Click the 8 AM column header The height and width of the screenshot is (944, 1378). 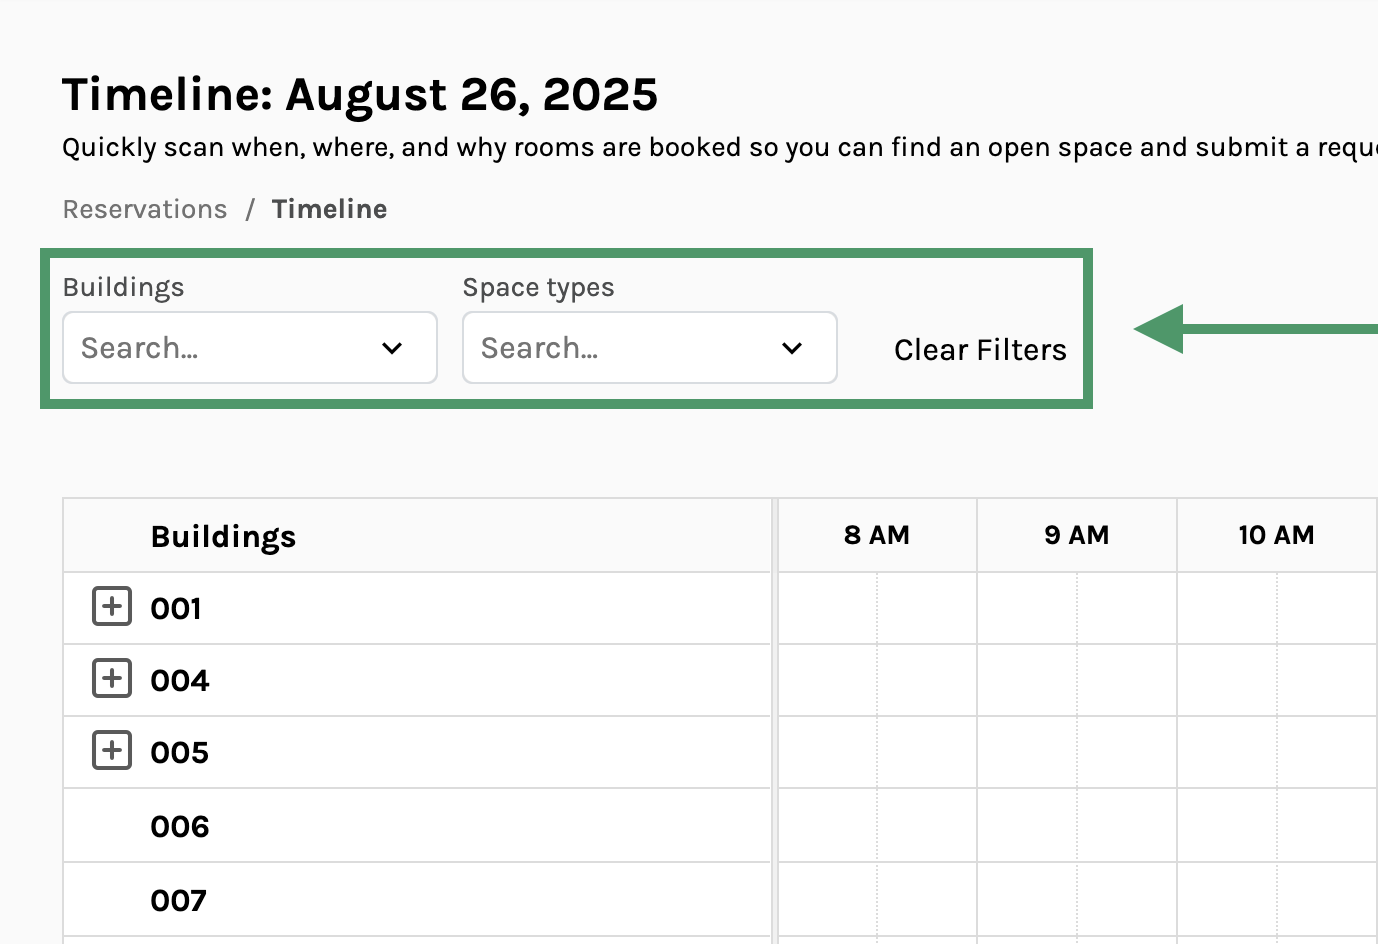877,535
